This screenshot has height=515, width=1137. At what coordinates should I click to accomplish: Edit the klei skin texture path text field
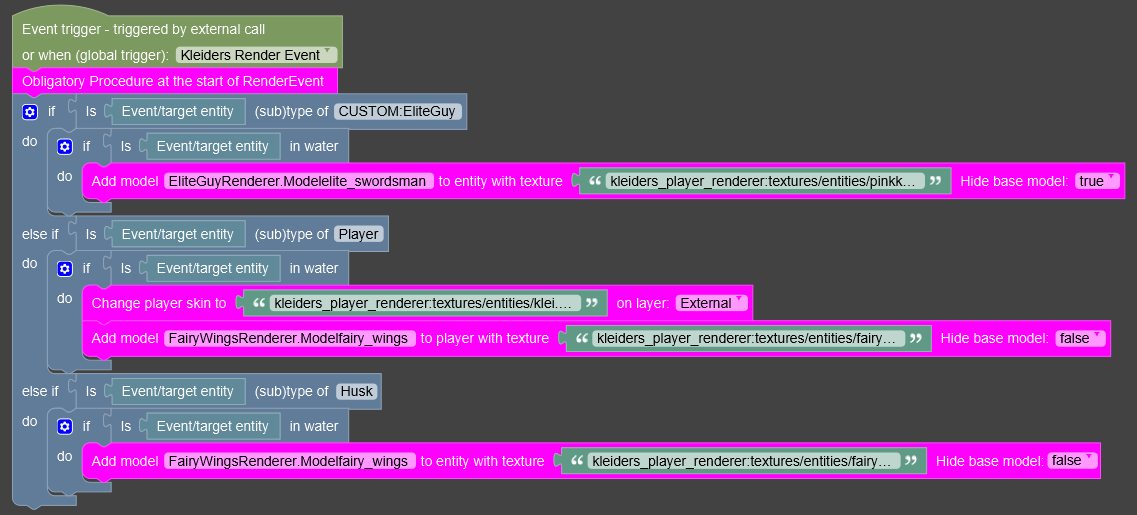[425, 303]
